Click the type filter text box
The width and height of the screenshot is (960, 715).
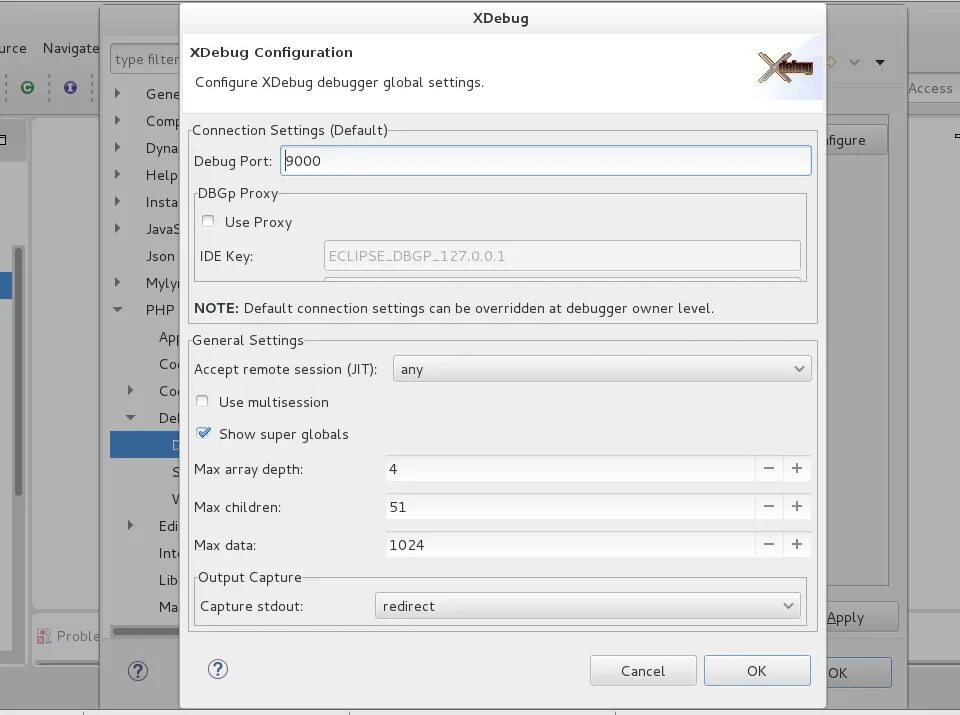click(146, 59)
